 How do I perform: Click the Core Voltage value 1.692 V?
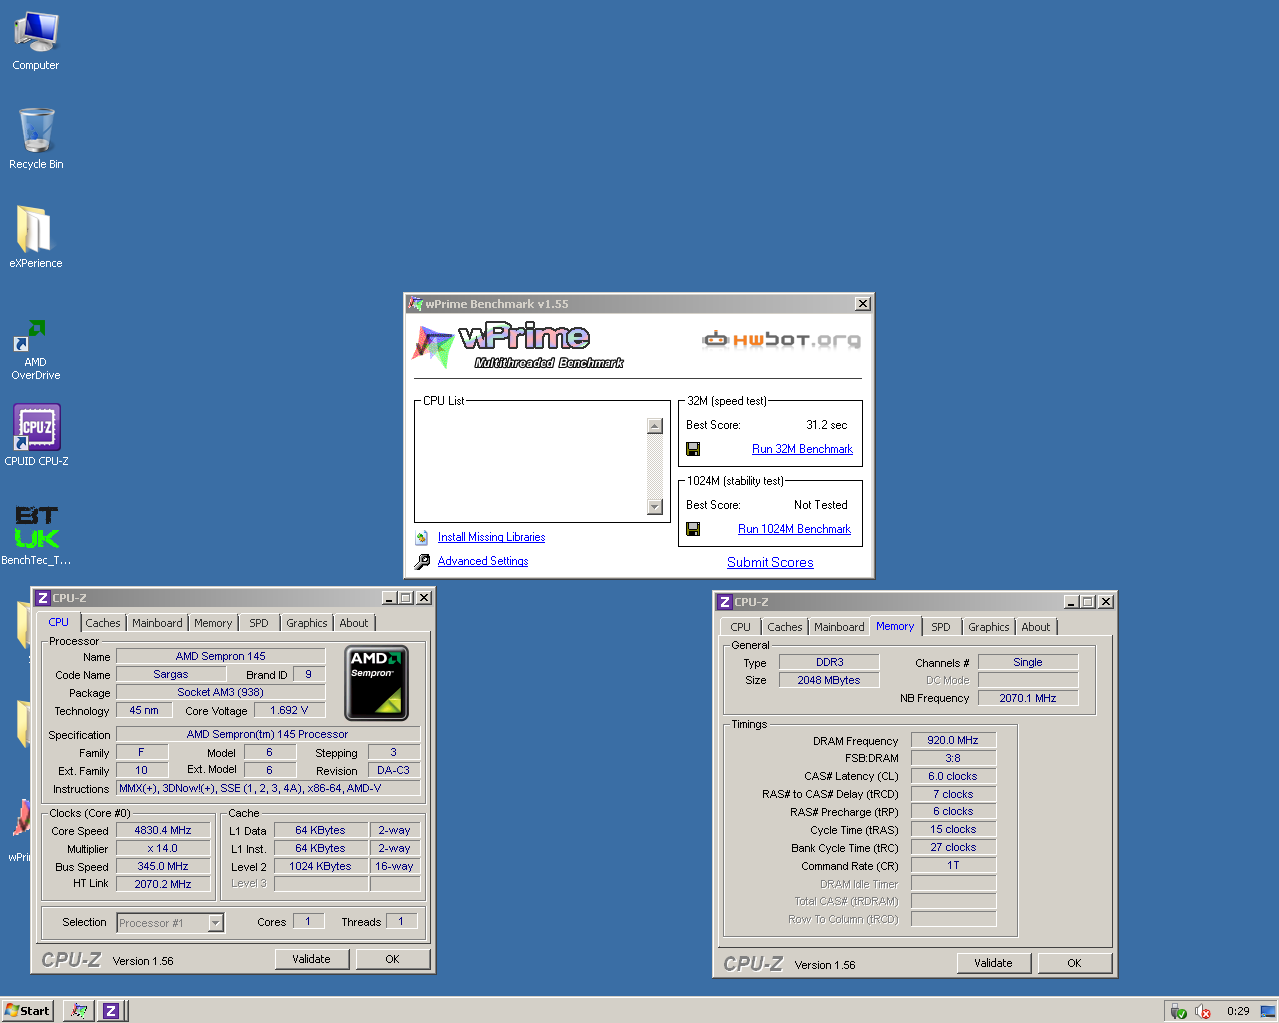289,710
